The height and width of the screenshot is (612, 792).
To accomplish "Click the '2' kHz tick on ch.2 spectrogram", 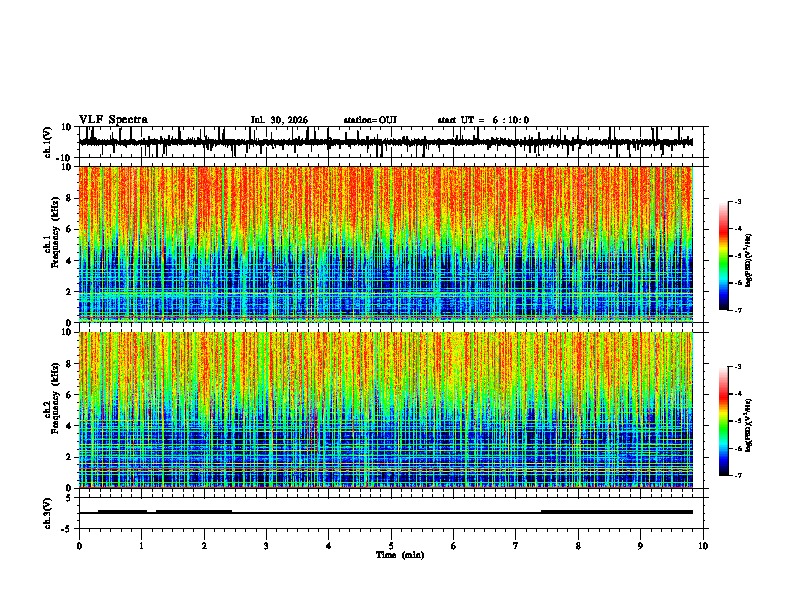I will (x=69, y=457).
